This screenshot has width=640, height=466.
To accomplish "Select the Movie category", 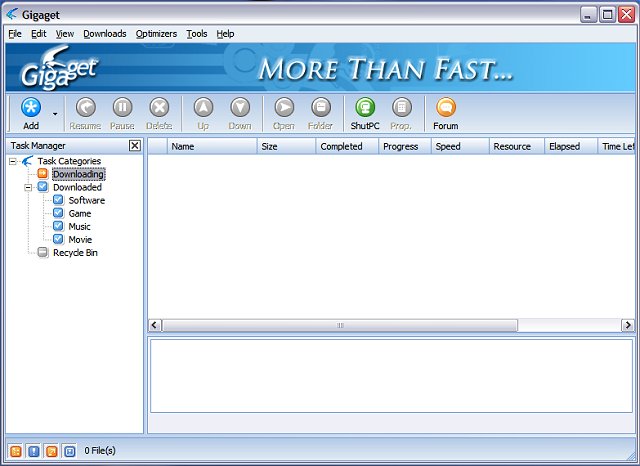I will pos(80,240).
